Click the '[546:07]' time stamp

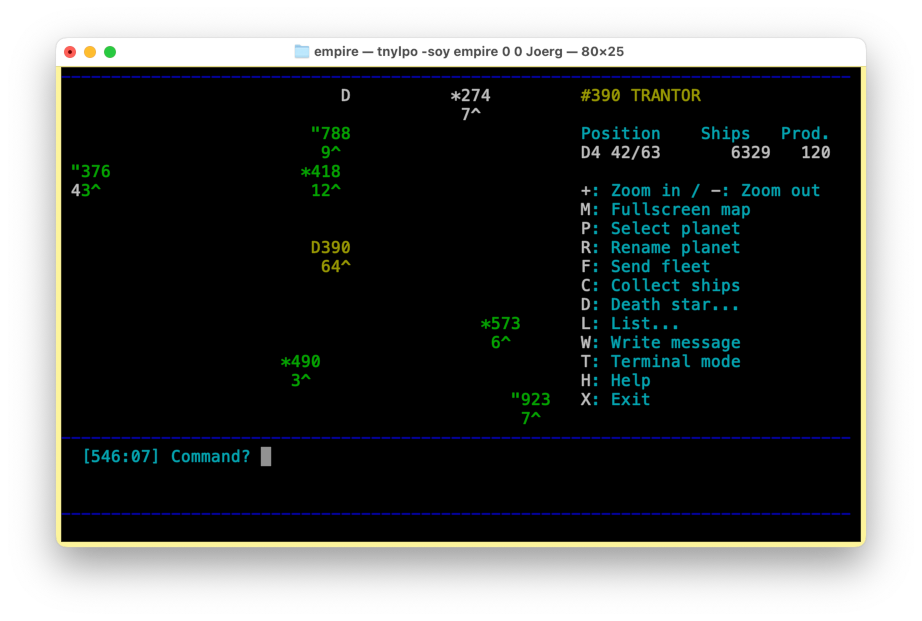(x=121, y=456)
